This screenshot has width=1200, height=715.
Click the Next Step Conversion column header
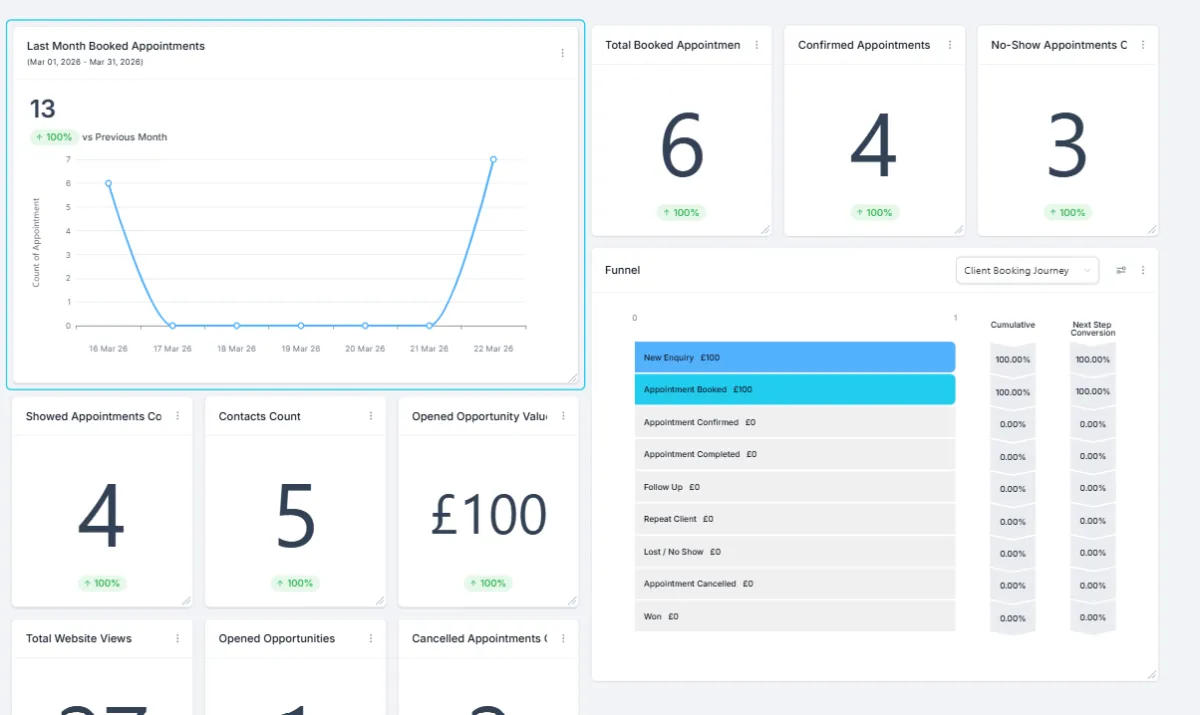click(1092, 329)
